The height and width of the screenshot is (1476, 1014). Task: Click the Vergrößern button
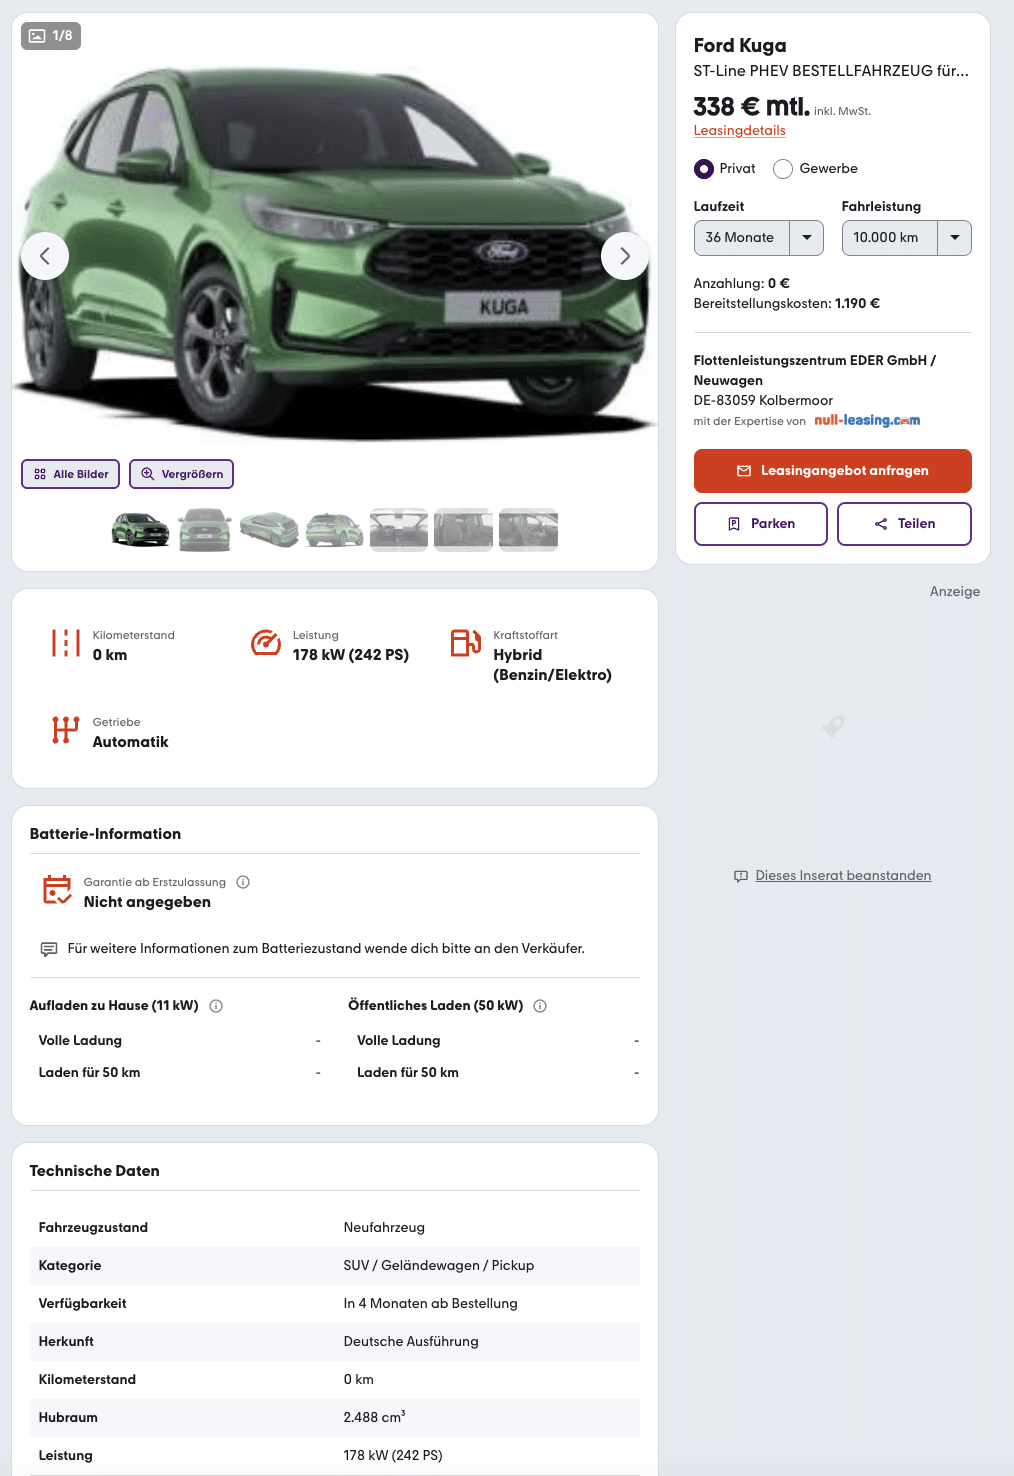[x=182, y=474]
